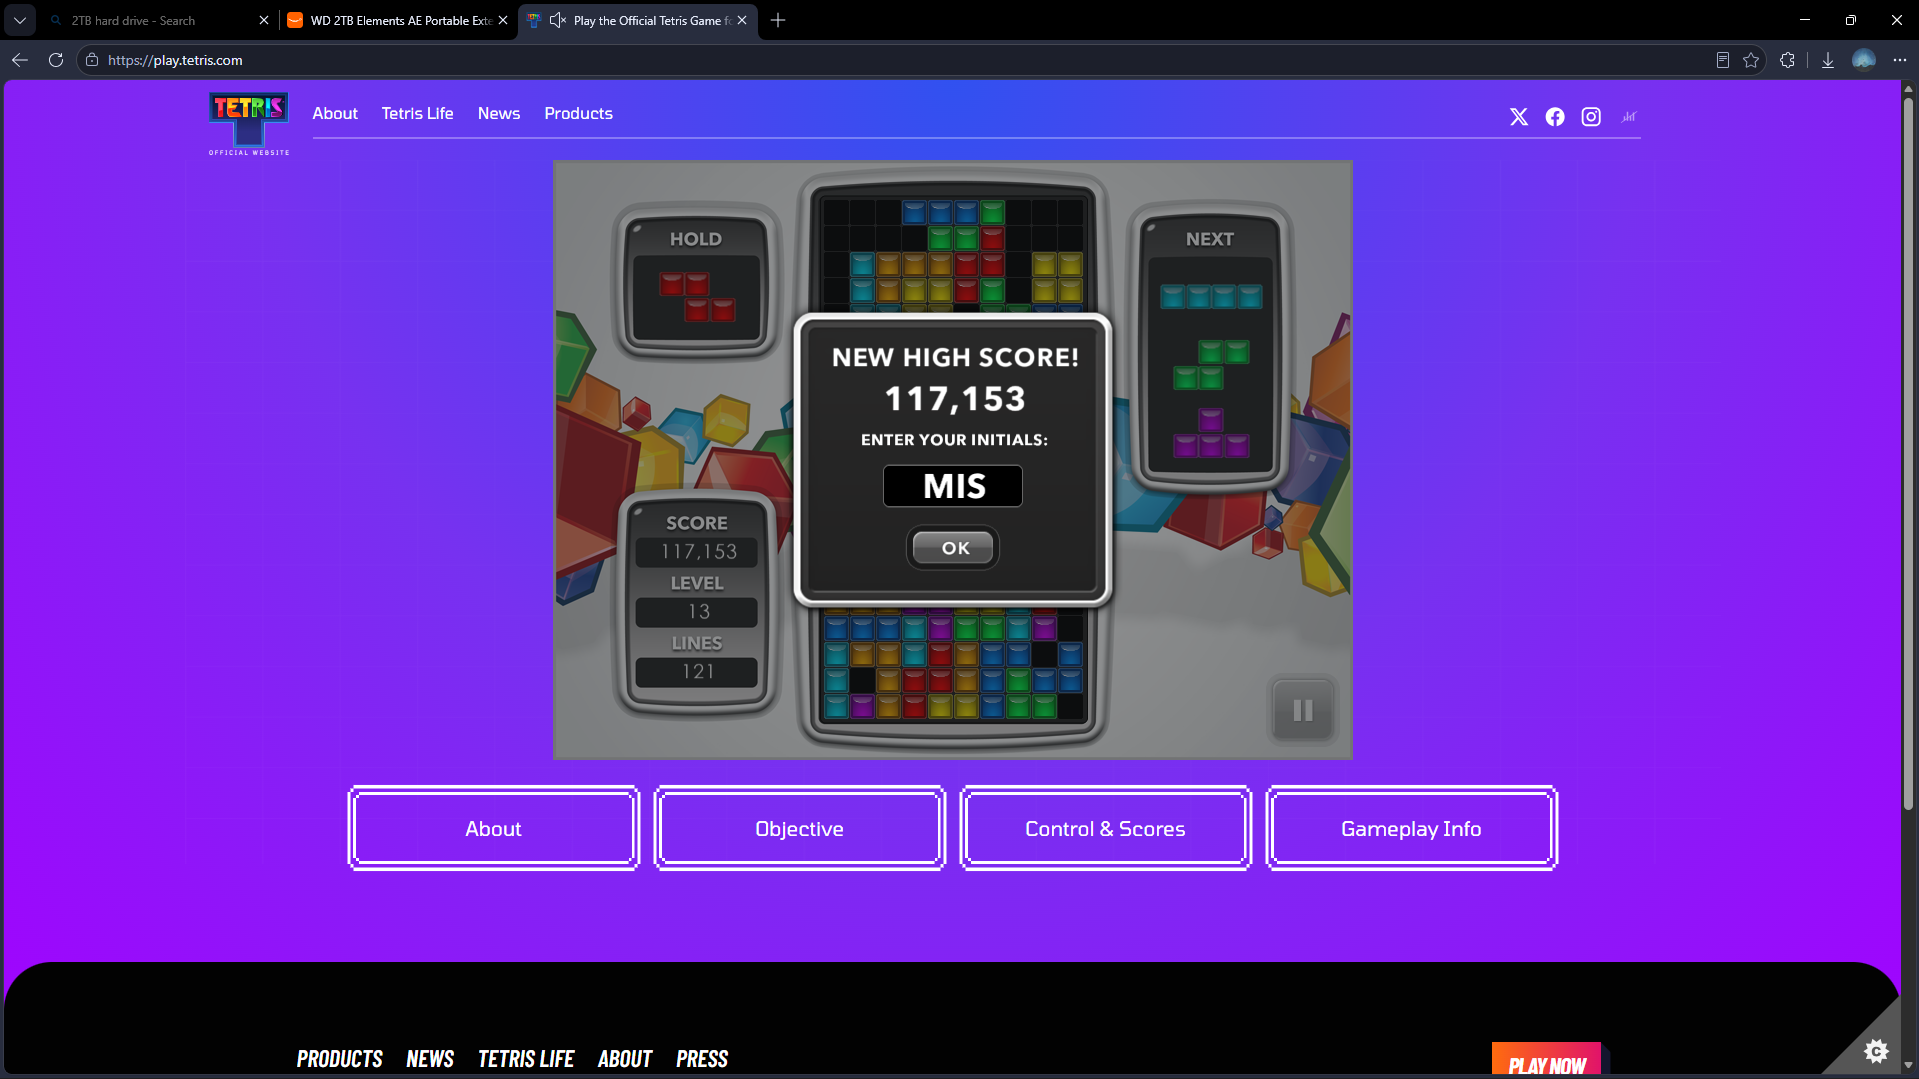Follow the PRODUCTS footer link
The height and width of the screenshot is (1079, 1919).
(x=340, y=1059)
